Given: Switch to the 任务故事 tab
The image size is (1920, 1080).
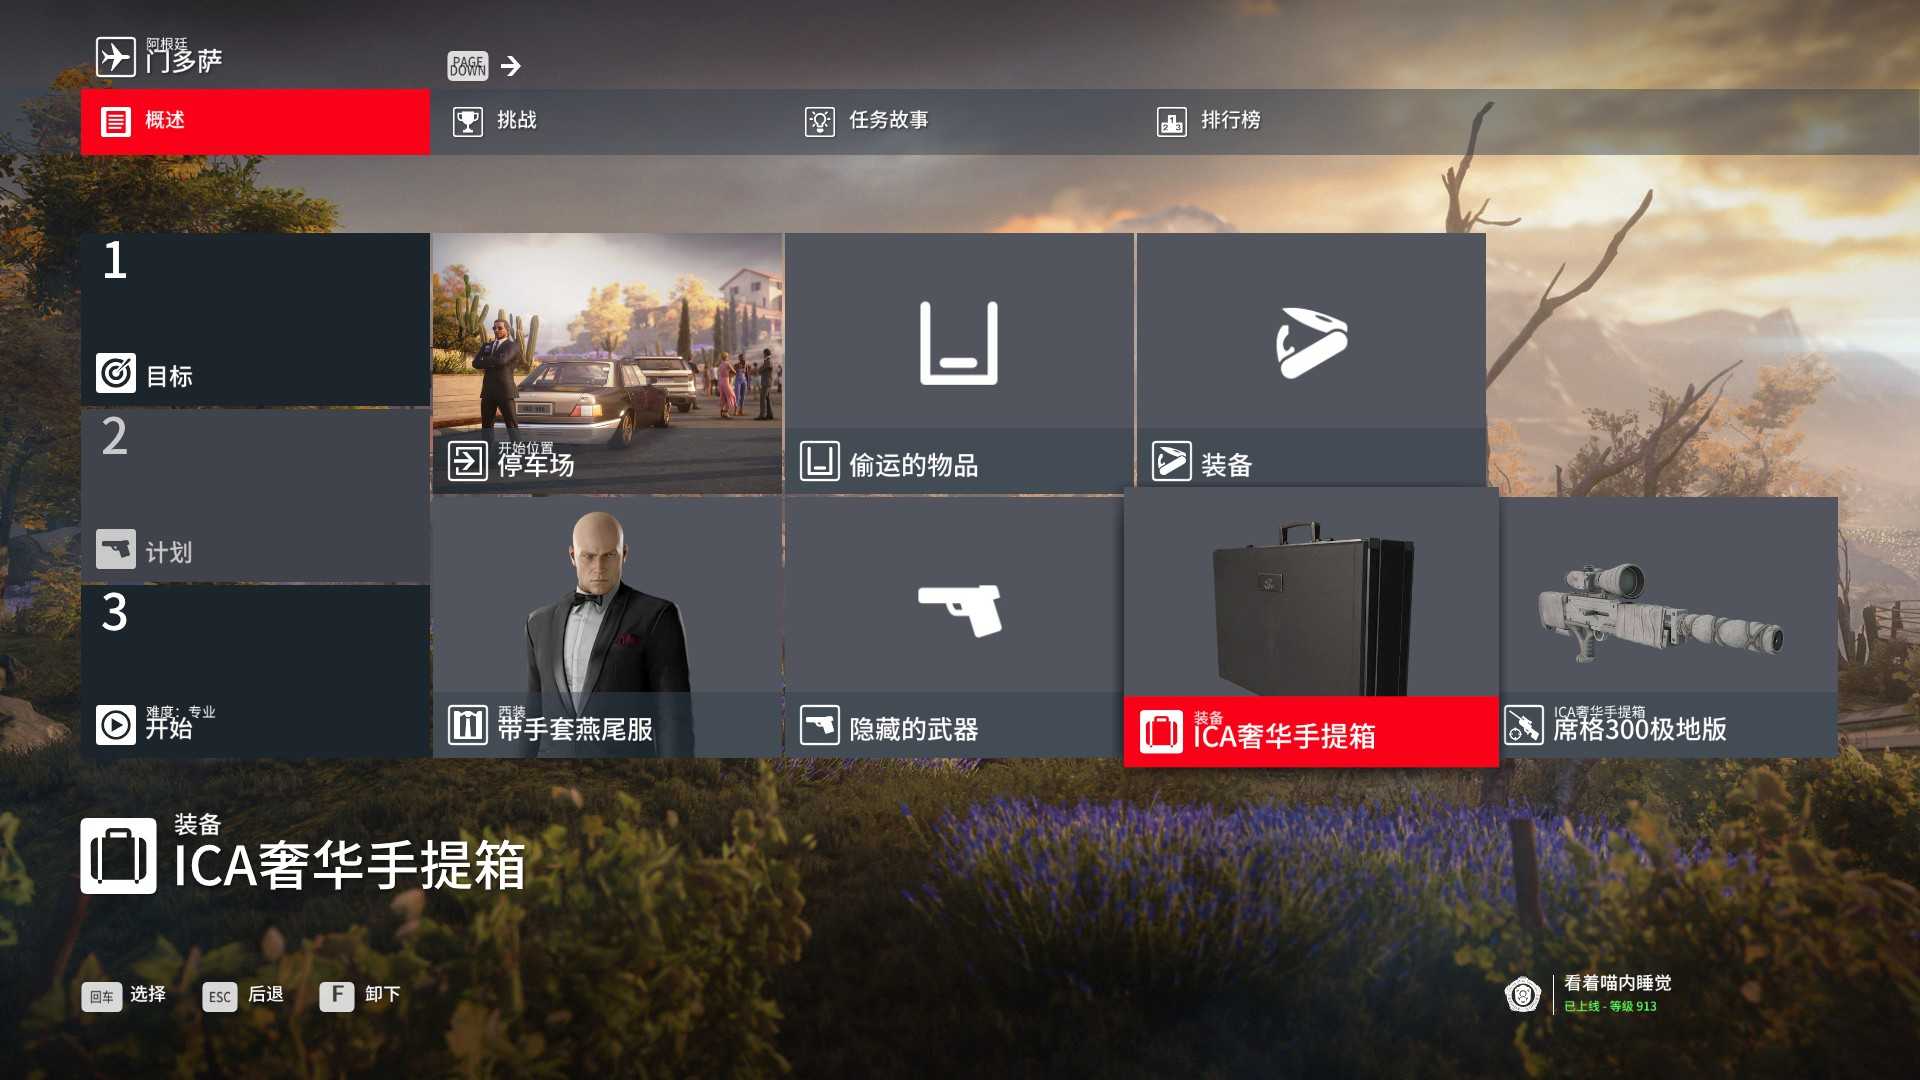Looking at the screenshot, I should [886, 120].
